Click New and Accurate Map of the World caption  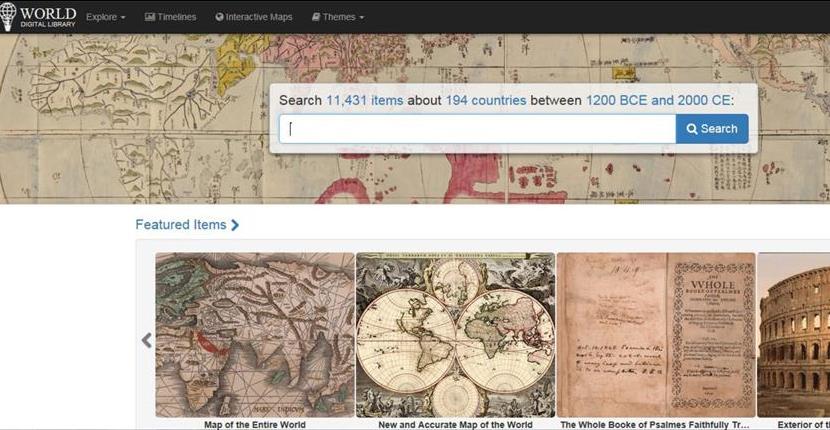pyautogui.click(x=455, y=424)
